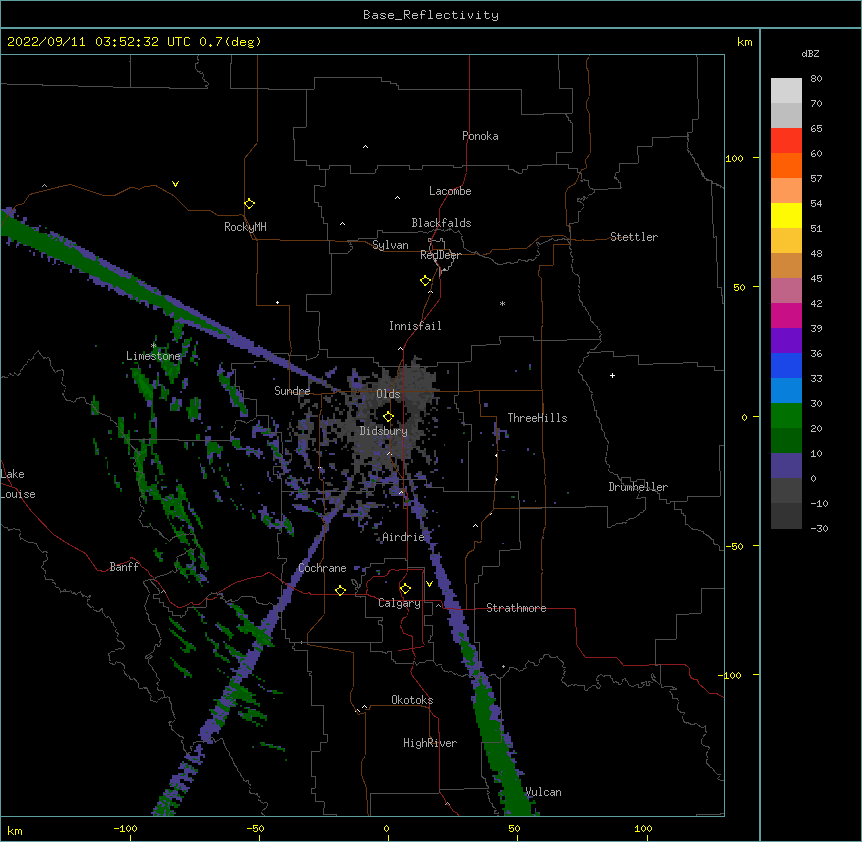Click the white plus marker north of Drumheller

point(612,375)
